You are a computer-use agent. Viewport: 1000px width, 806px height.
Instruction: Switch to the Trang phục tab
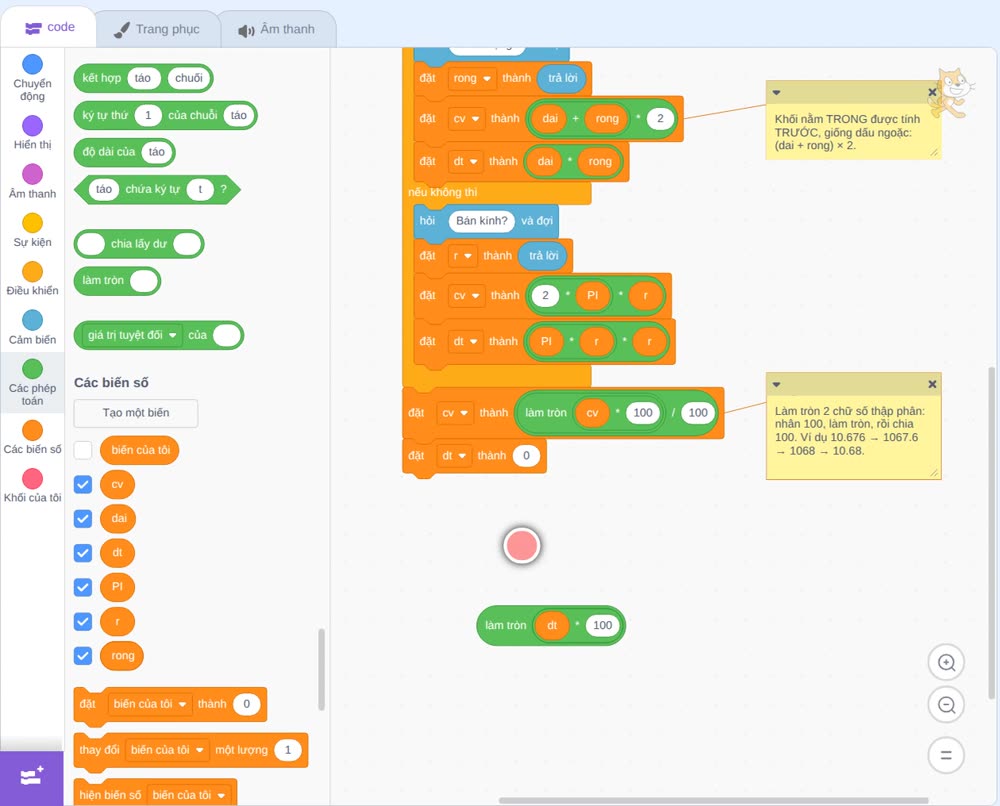tap(157, 29)
